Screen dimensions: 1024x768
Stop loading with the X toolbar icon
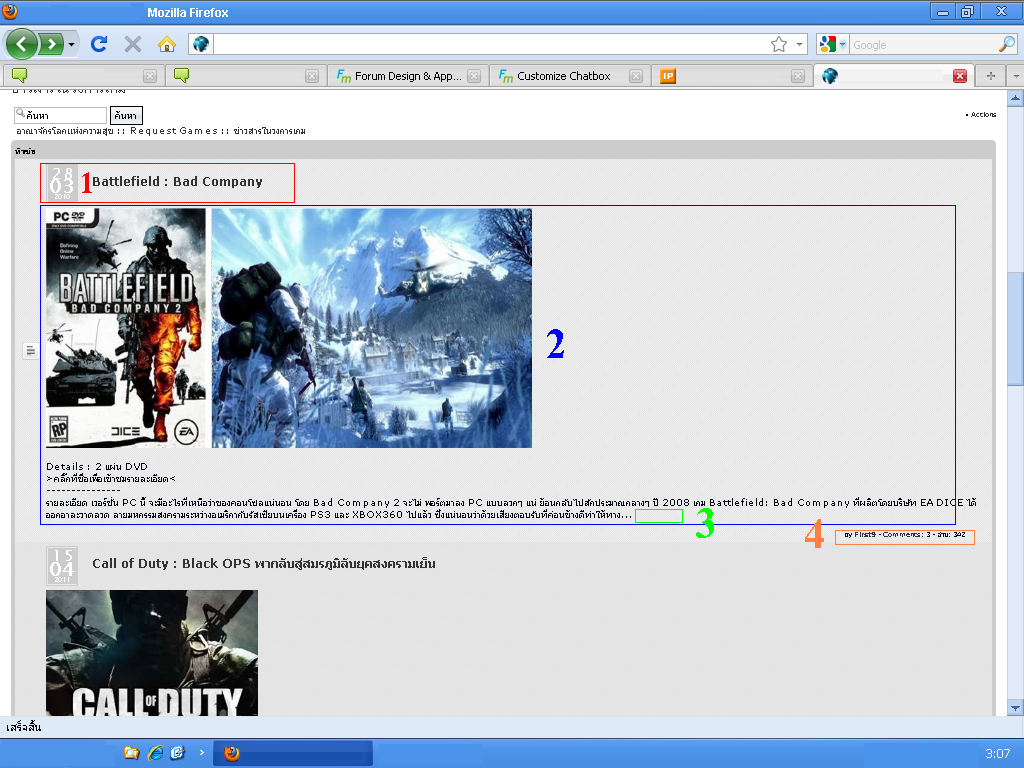(x=133, y=44)
